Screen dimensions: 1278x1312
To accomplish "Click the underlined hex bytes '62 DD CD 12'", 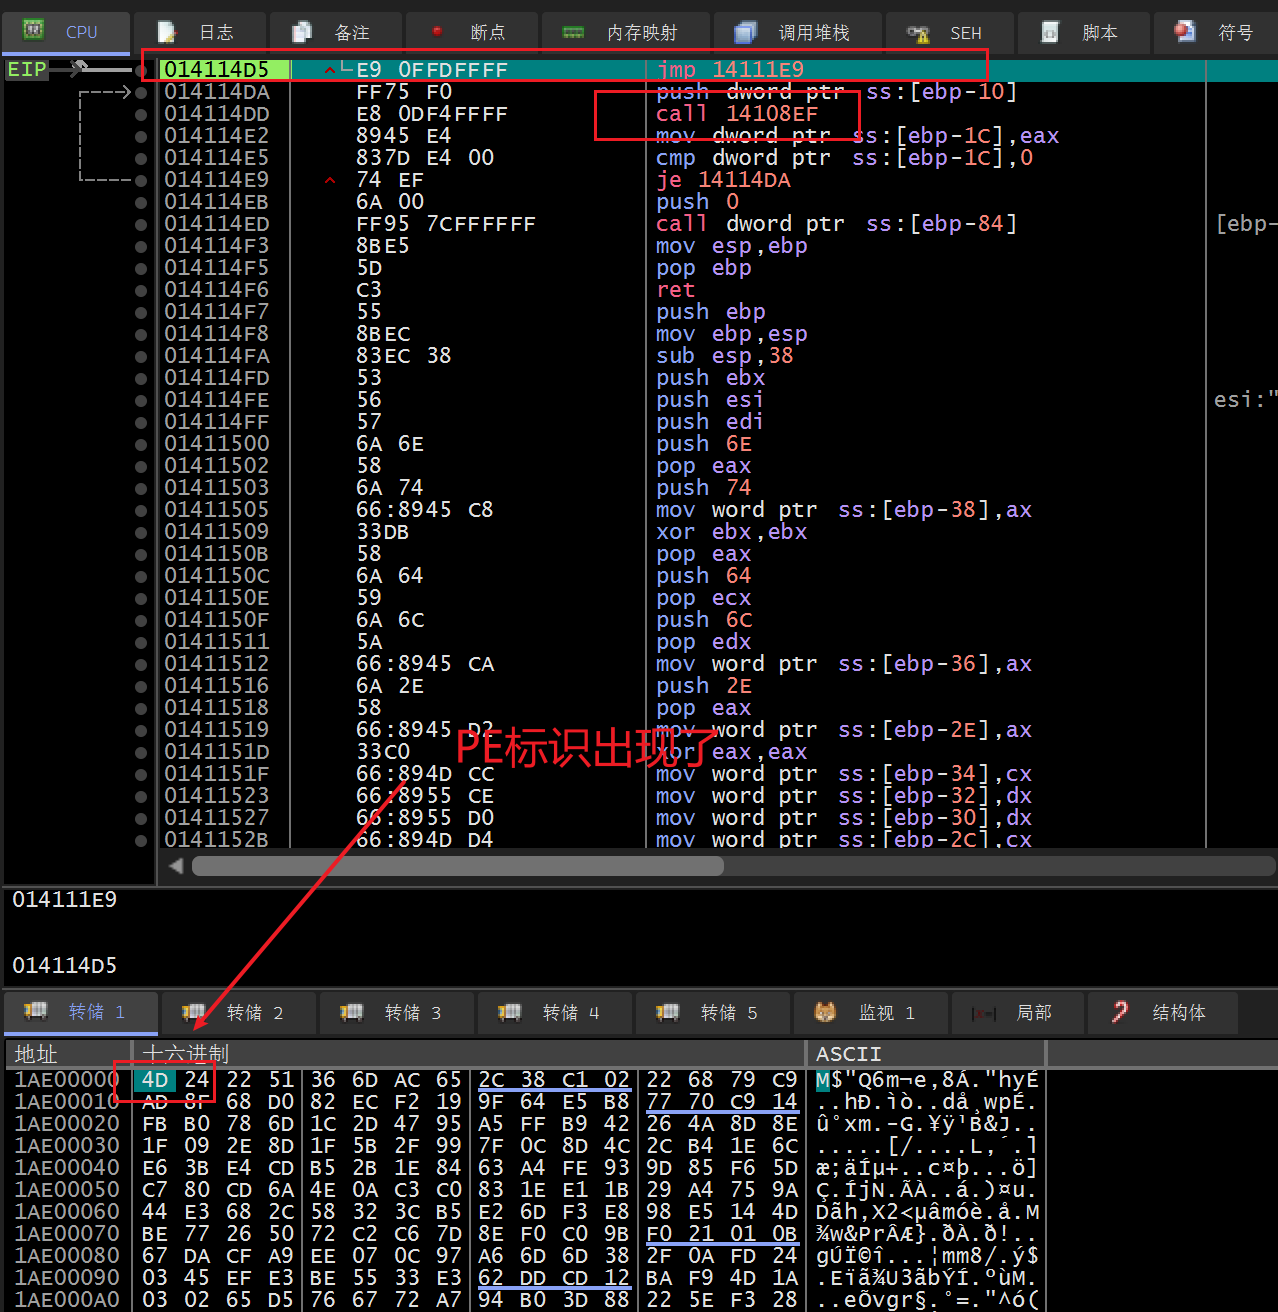I will [x=554, y=1278].
